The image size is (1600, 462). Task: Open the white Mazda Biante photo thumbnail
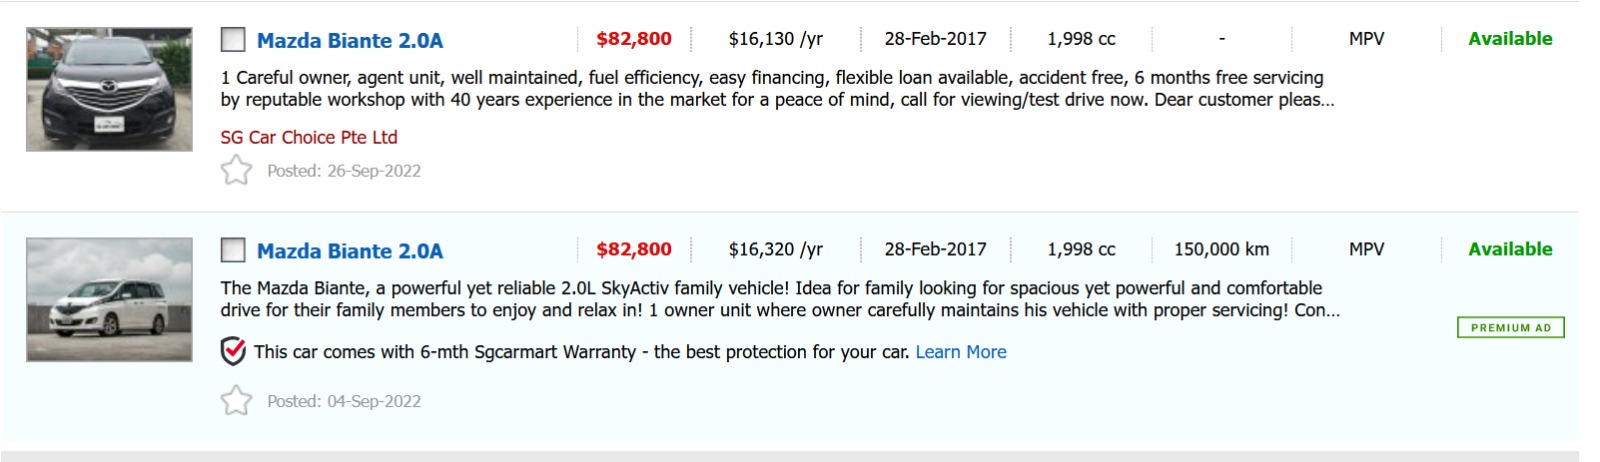tap(109, 300)
